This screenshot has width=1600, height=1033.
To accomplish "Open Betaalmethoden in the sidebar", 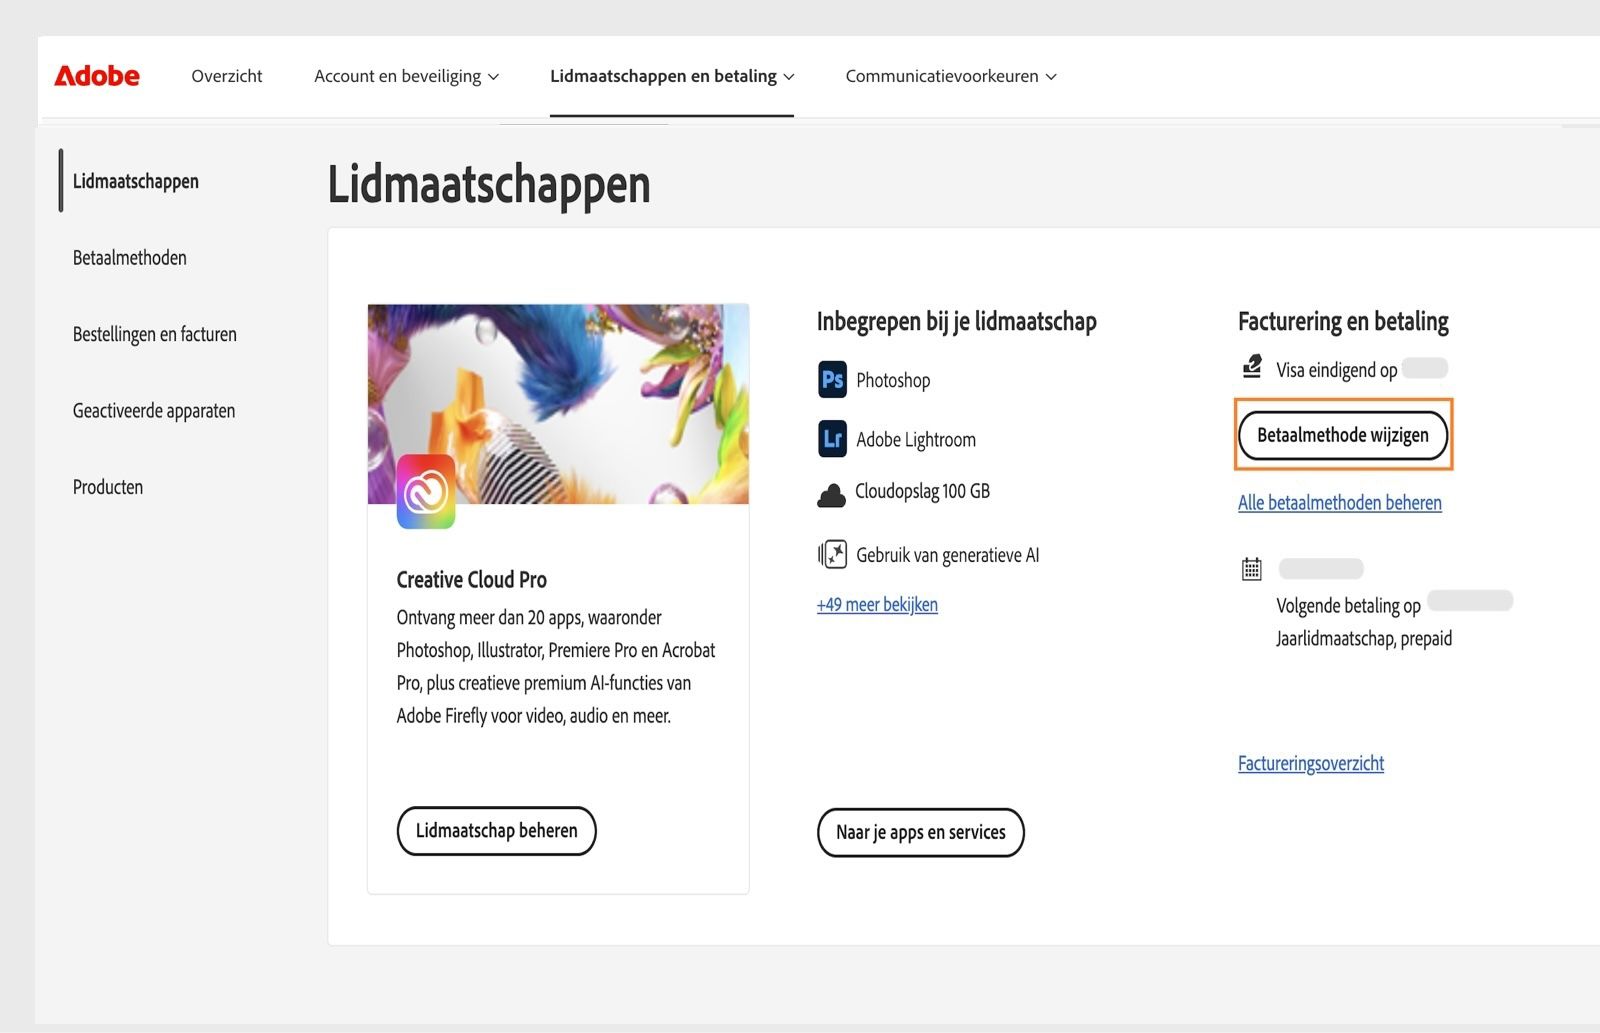I will [x=130, y=258].
